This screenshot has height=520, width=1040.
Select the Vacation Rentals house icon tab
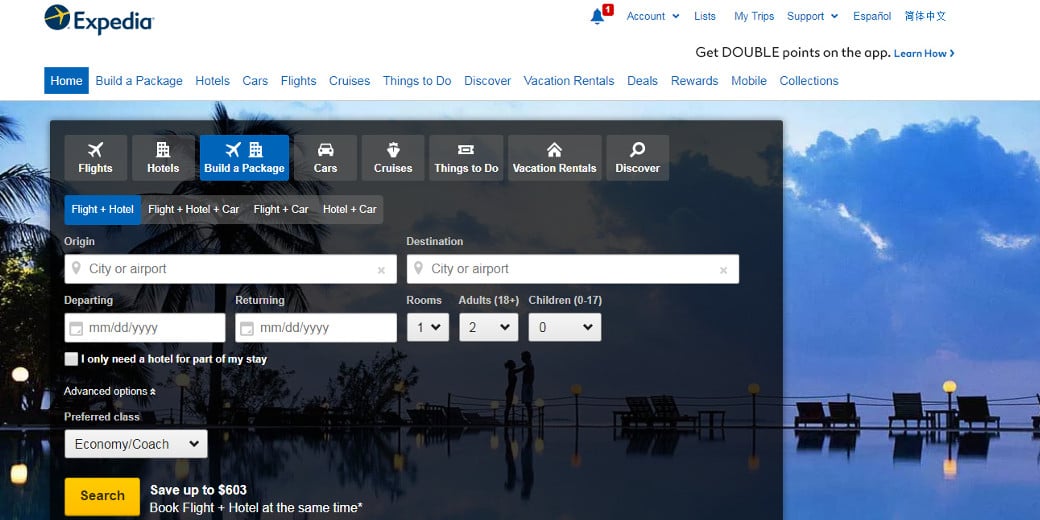pyautogui.click(x=554, y=151)
